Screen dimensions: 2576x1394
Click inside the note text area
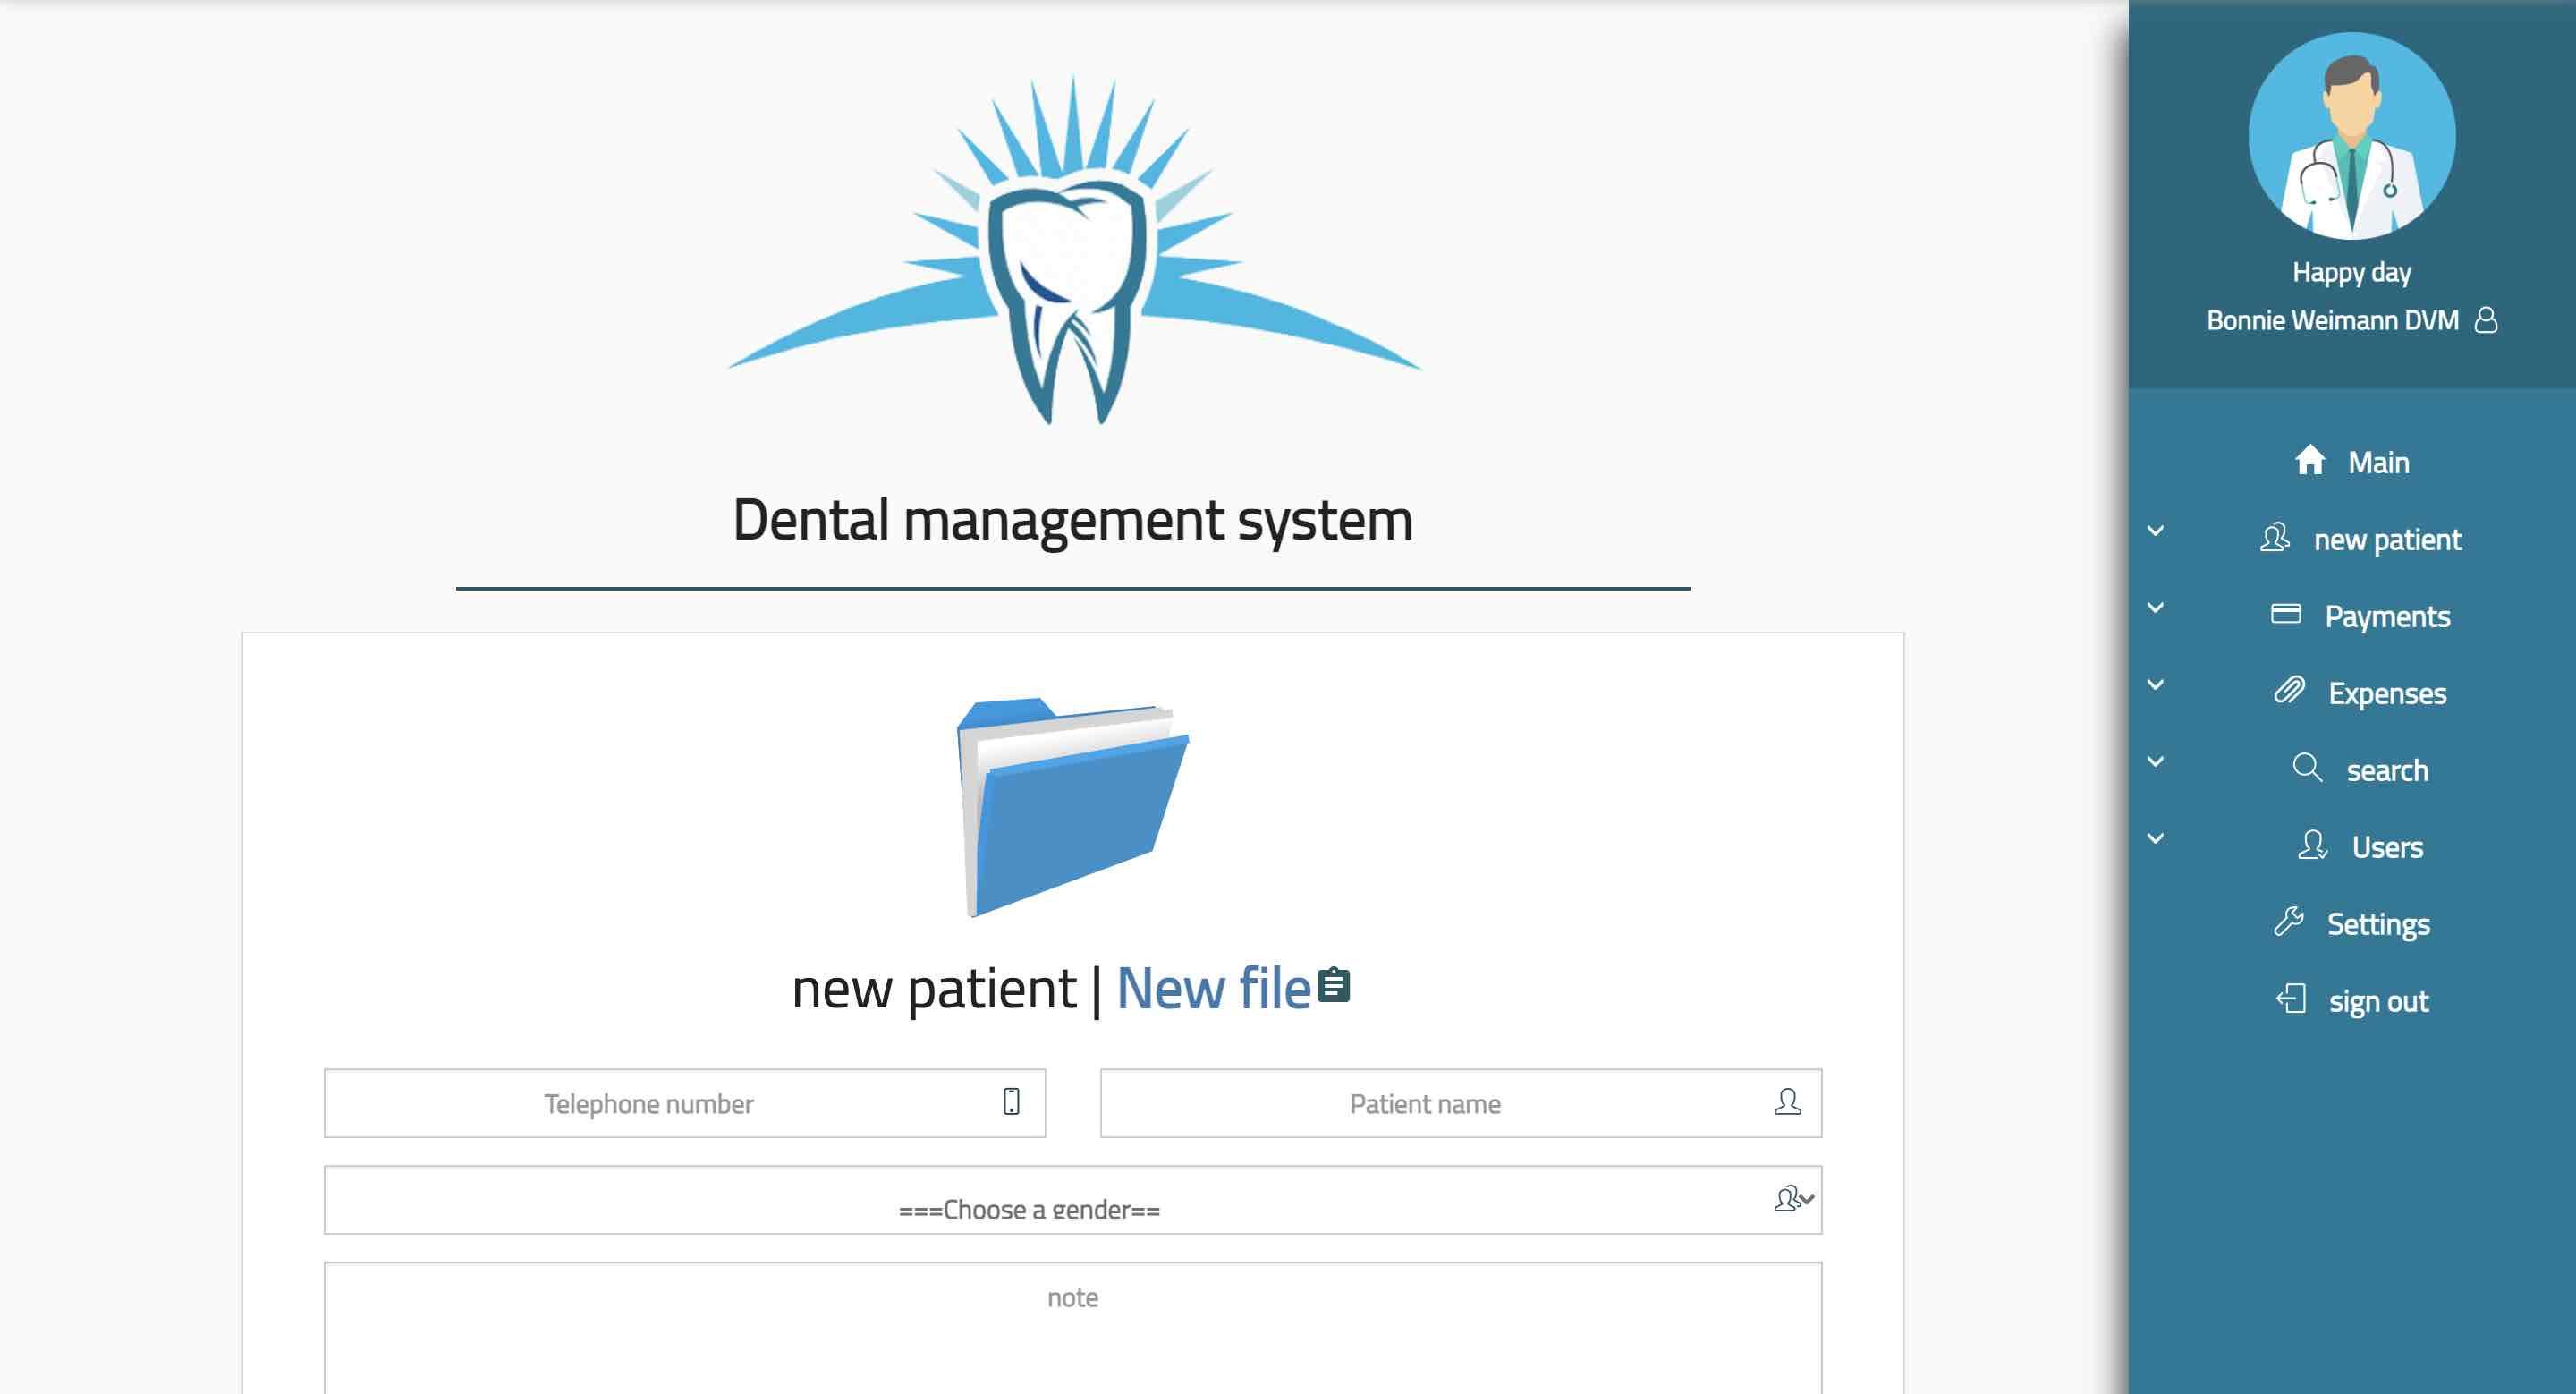(x=1073, y=1328)
